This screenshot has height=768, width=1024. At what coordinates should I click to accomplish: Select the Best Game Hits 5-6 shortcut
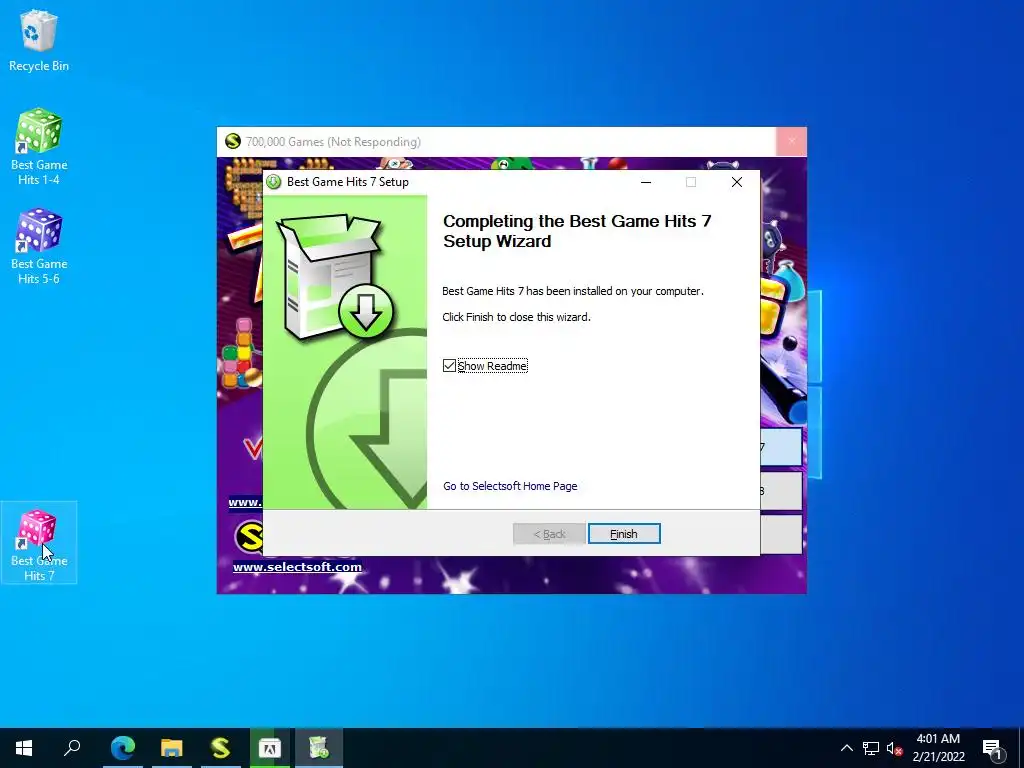point(39,246)
